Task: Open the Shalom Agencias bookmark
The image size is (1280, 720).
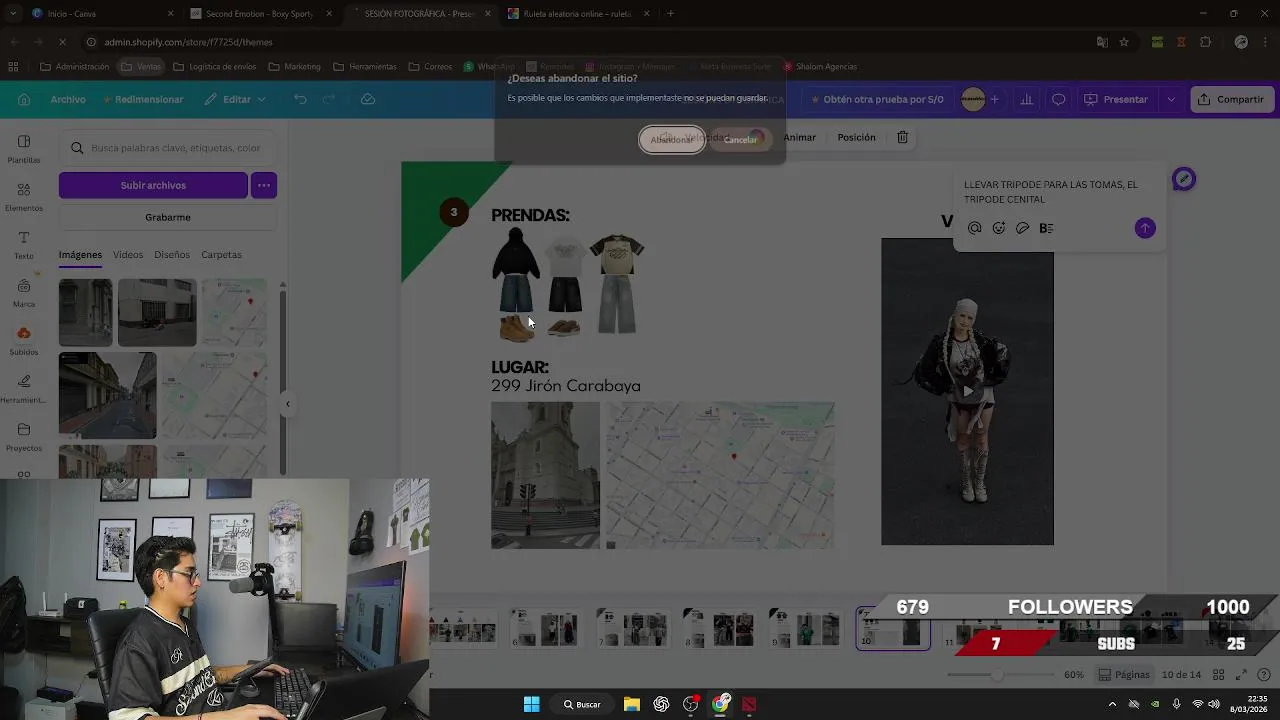Action: [819, 67]
